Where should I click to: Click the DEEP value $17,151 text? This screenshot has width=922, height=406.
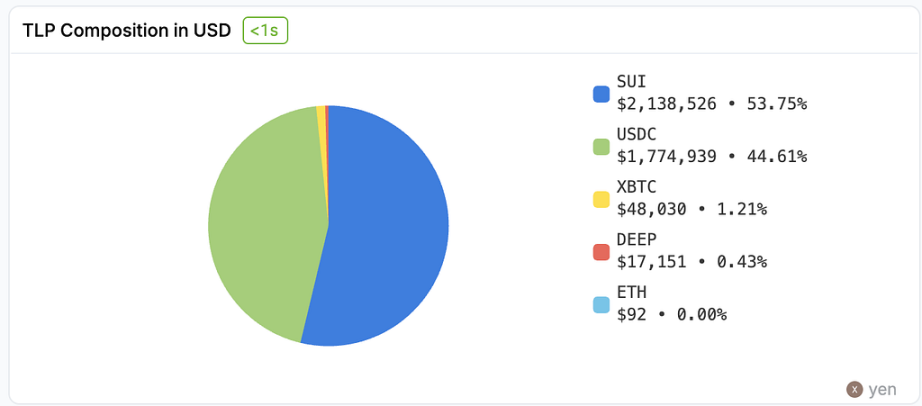[654, 261]
